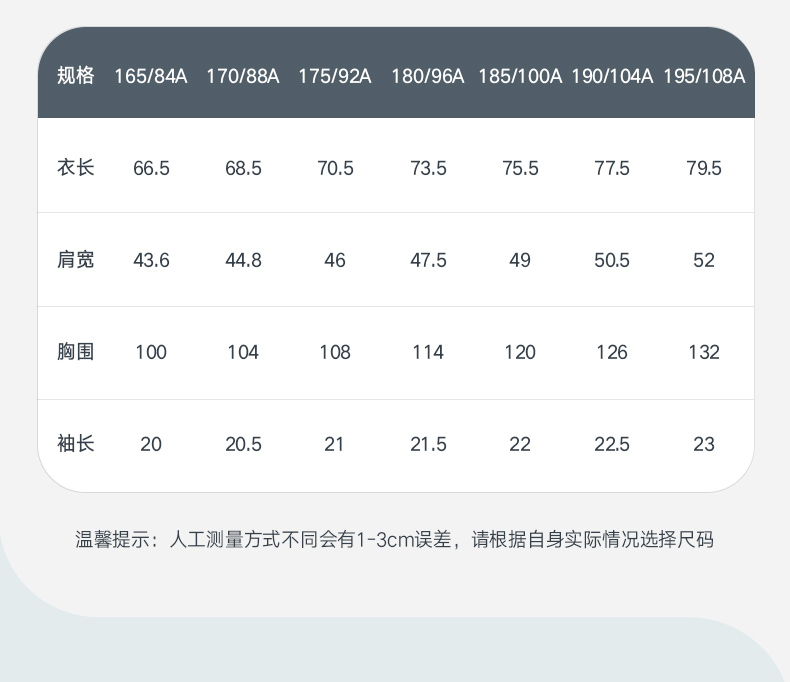This screenshot has width=790, height=682.
Task: Click the 66.5 garment length value
Action: pos(151,168)
